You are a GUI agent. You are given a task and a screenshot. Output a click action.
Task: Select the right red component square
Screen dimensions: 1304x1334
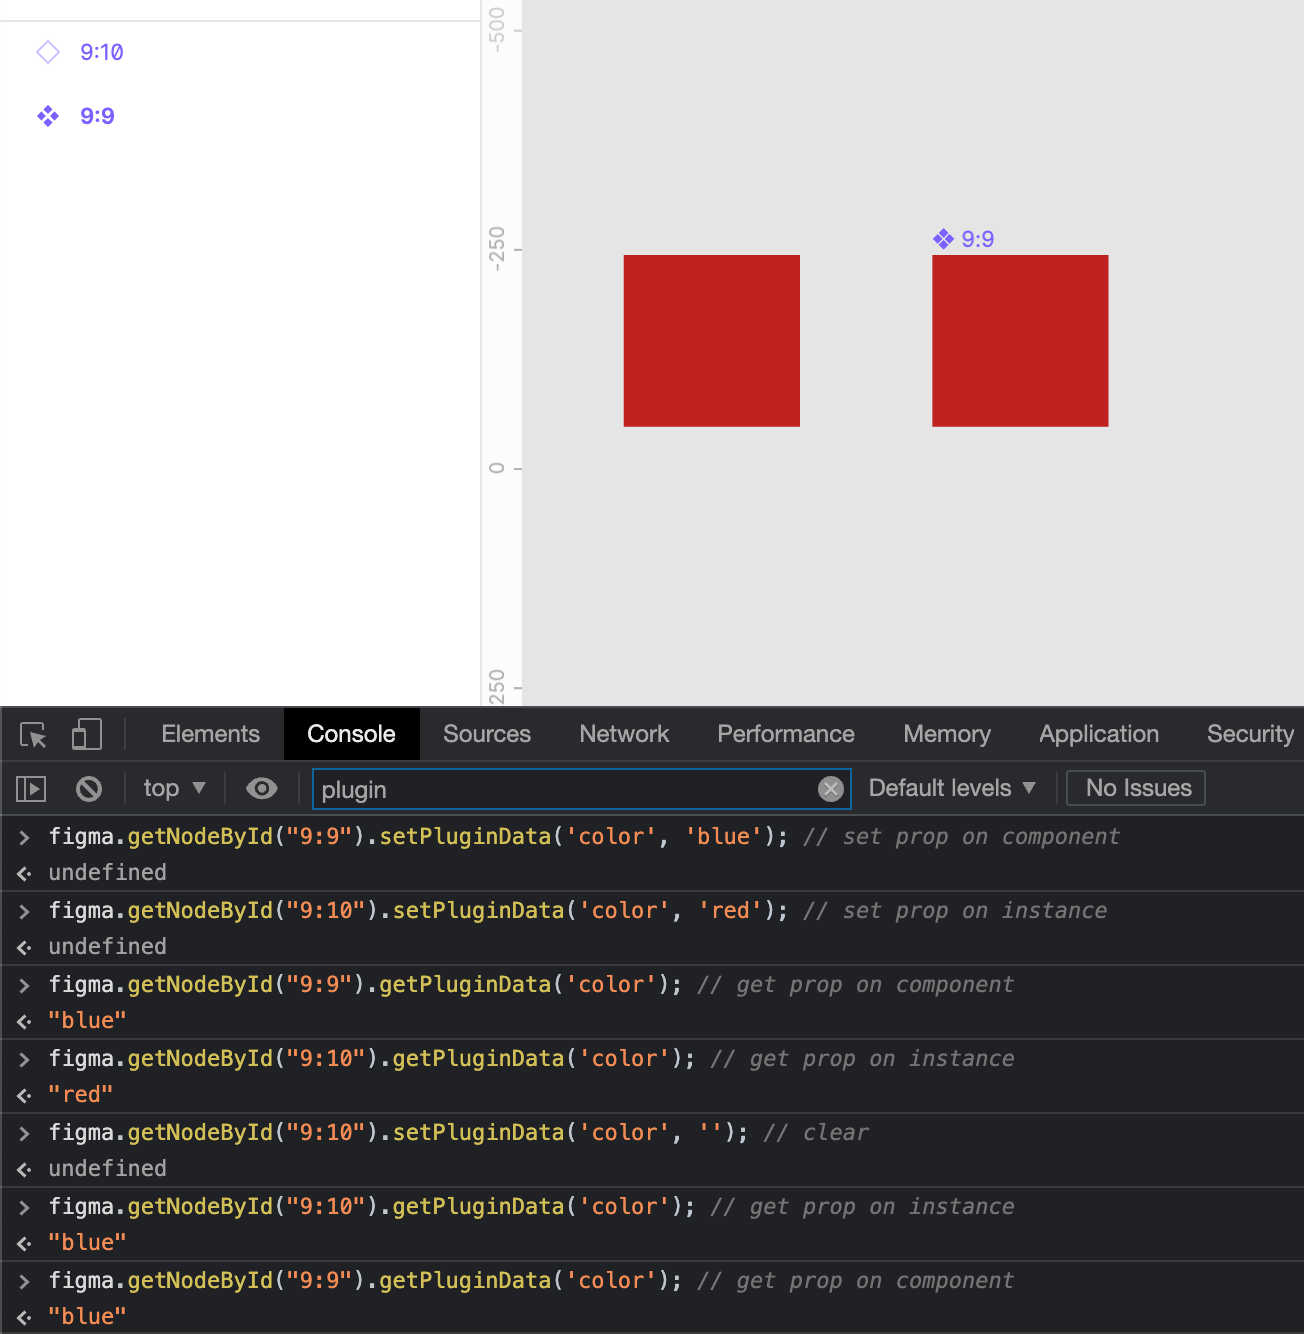click(x=1020, y=341)
